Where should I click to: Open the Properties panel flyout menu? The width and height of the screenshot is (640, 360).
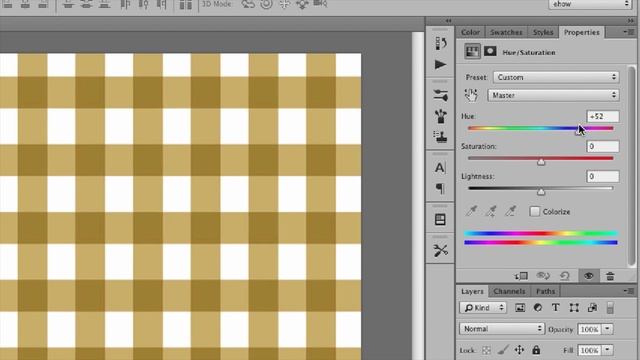point(629,32)
